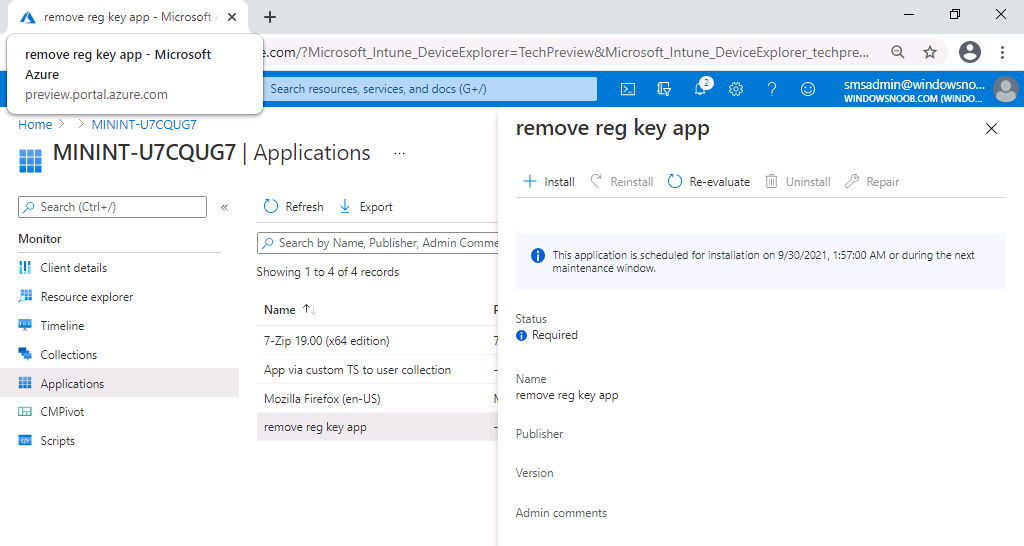Open the smsadmin account avatar
Image resolution: width=1024 pixels, height=546 pixels.
[x=1006, y=89]
